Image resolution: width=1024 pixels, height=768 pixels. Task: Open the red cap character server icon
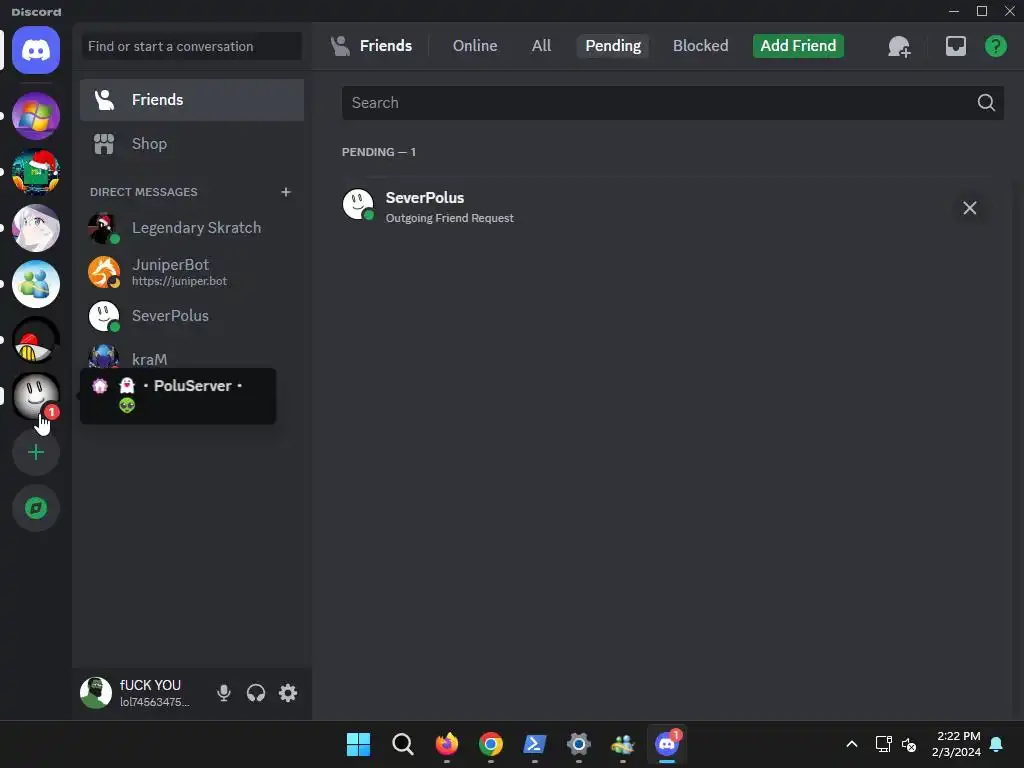coord(36,340)
